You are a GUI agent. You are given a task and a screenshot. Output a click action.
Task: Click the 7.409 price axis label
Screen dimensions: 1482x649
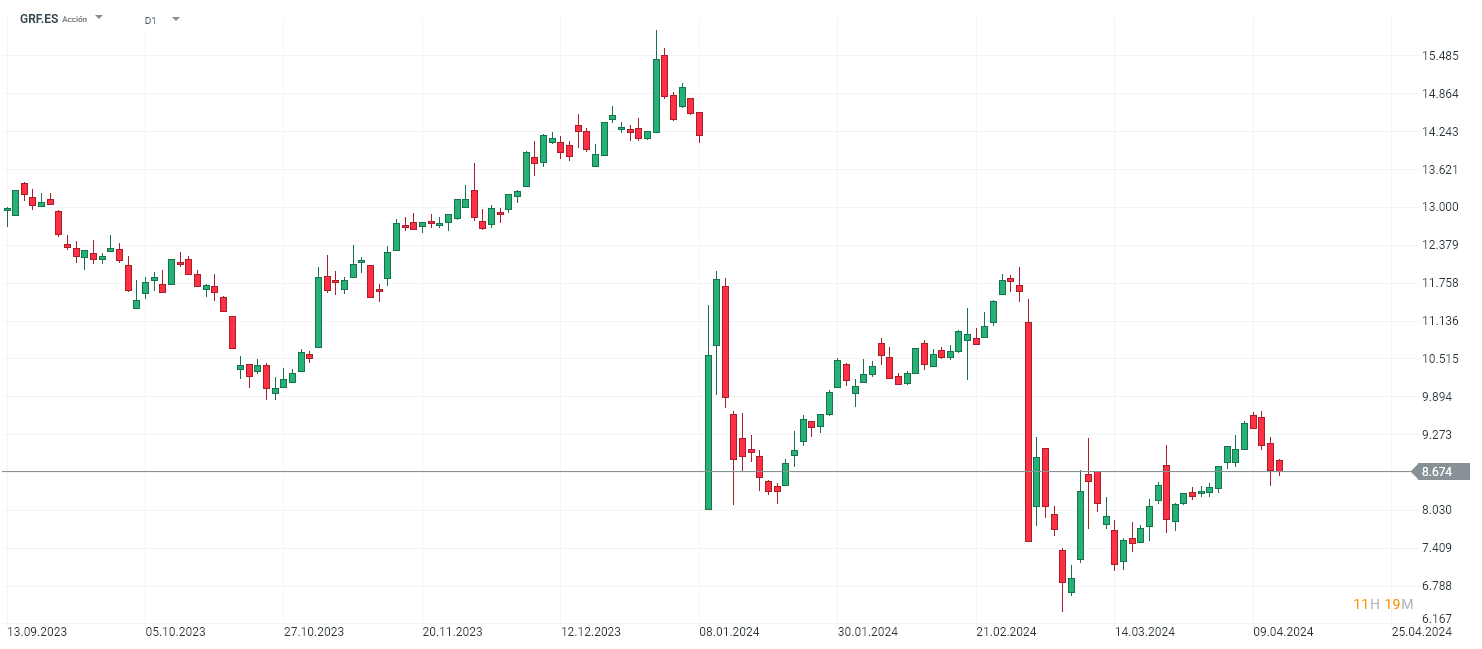(x=1440, y=548)
